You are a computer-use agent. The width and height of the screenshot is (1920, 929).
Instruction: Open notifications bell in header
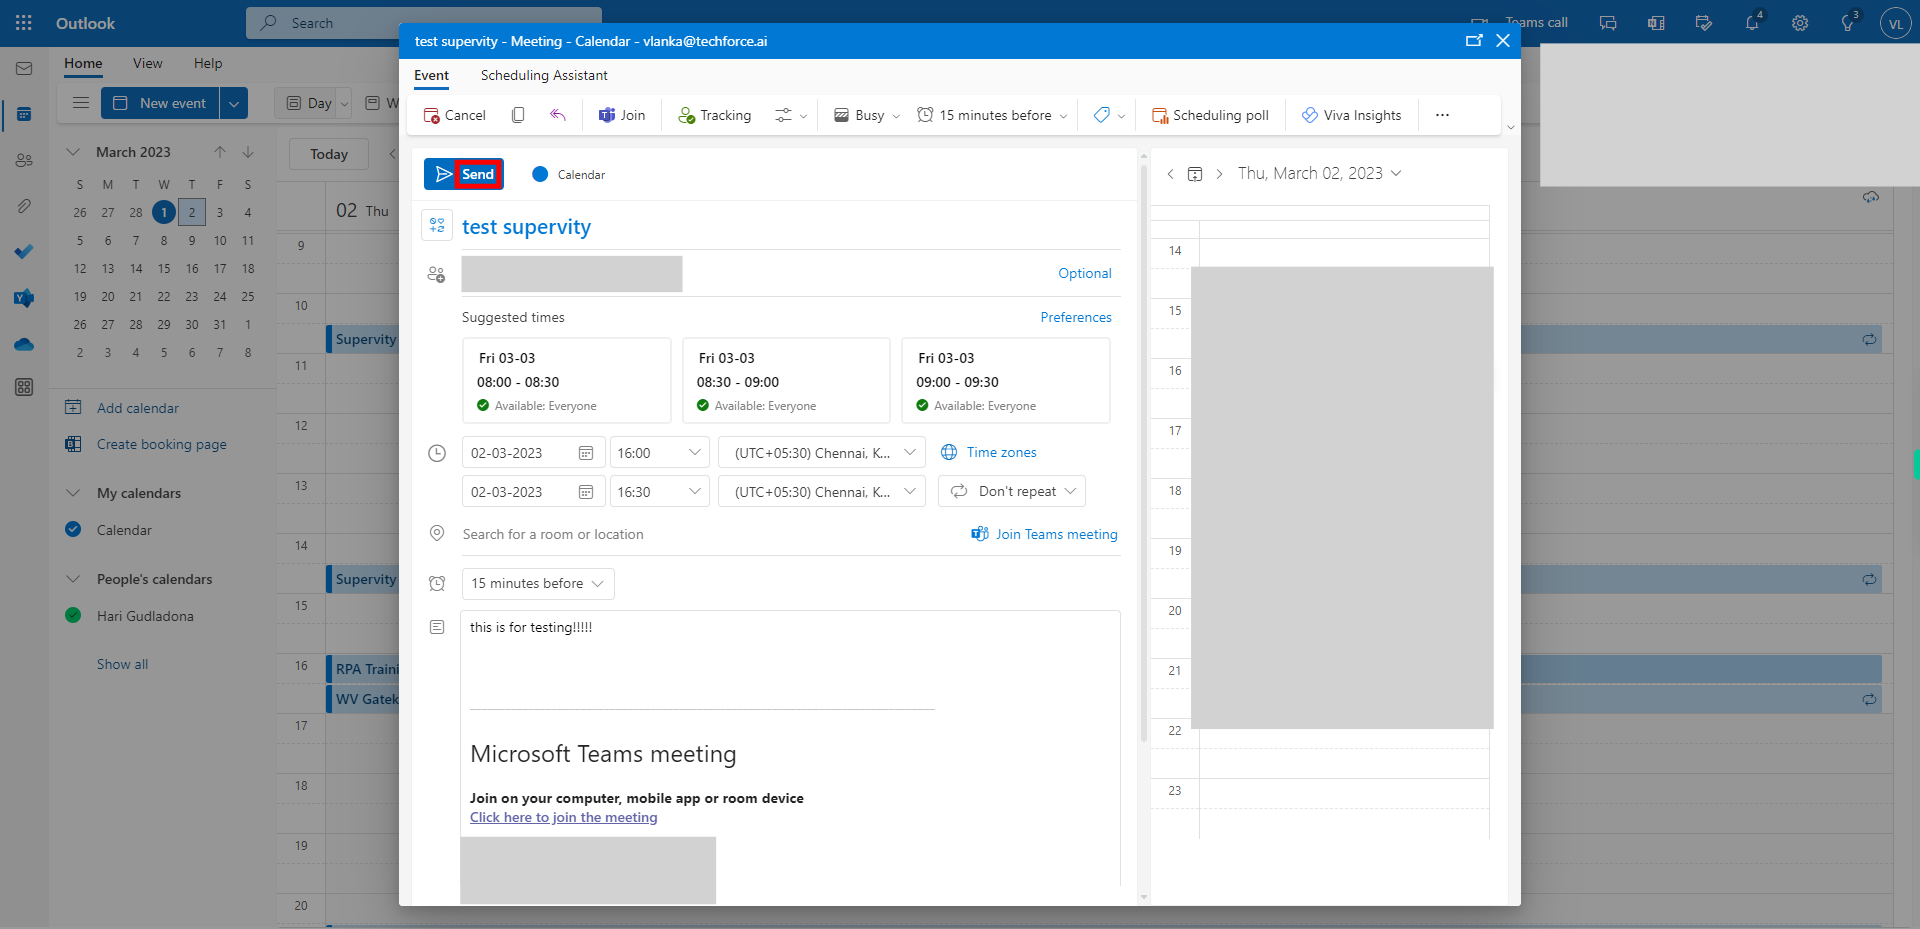pos(1753,22)
